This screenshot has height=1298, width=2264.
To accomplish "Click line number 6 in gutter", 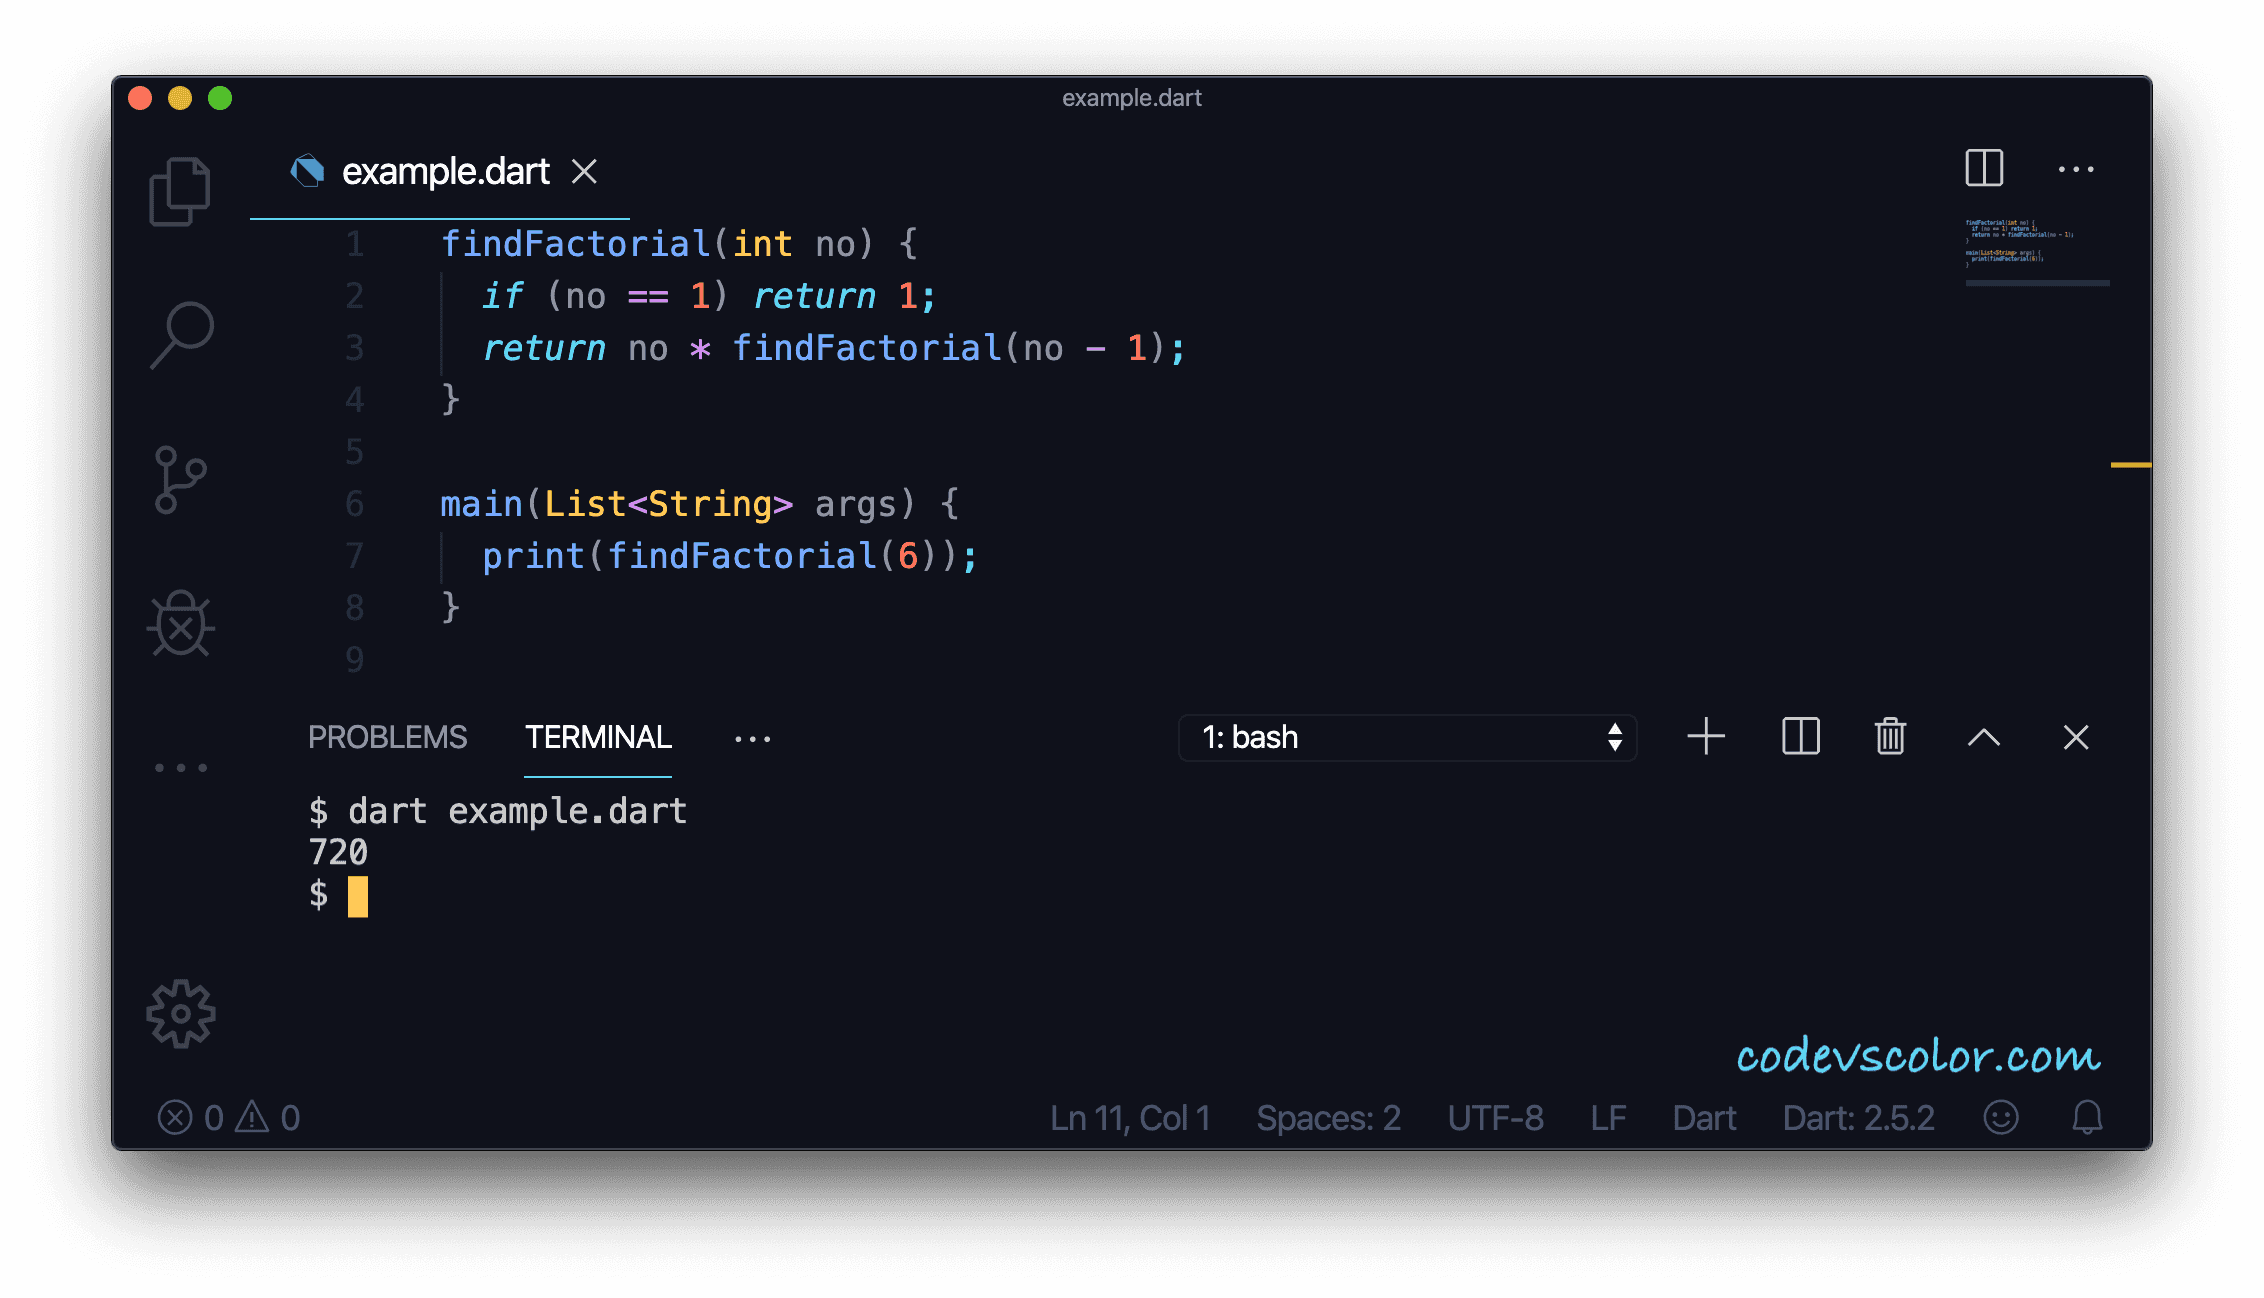I will pyautogui.click(x=355, y=504).
